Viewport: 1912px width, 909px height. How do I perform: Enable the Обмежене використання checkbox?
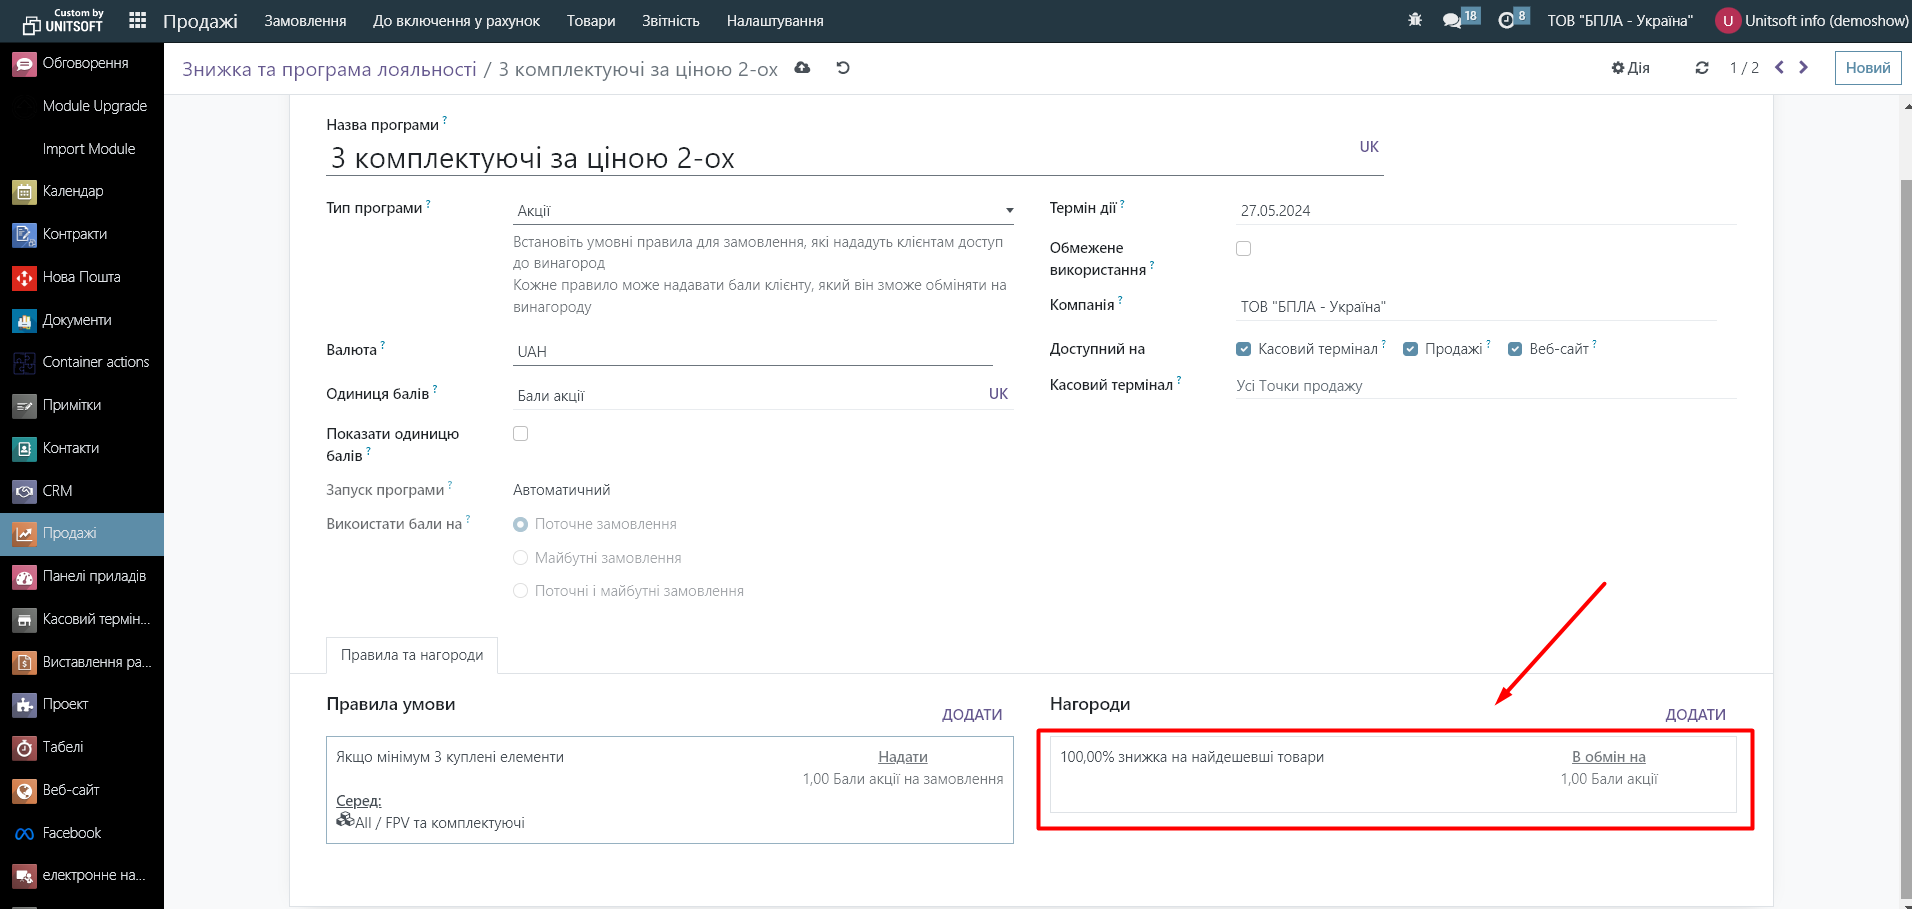(1243, 249)
